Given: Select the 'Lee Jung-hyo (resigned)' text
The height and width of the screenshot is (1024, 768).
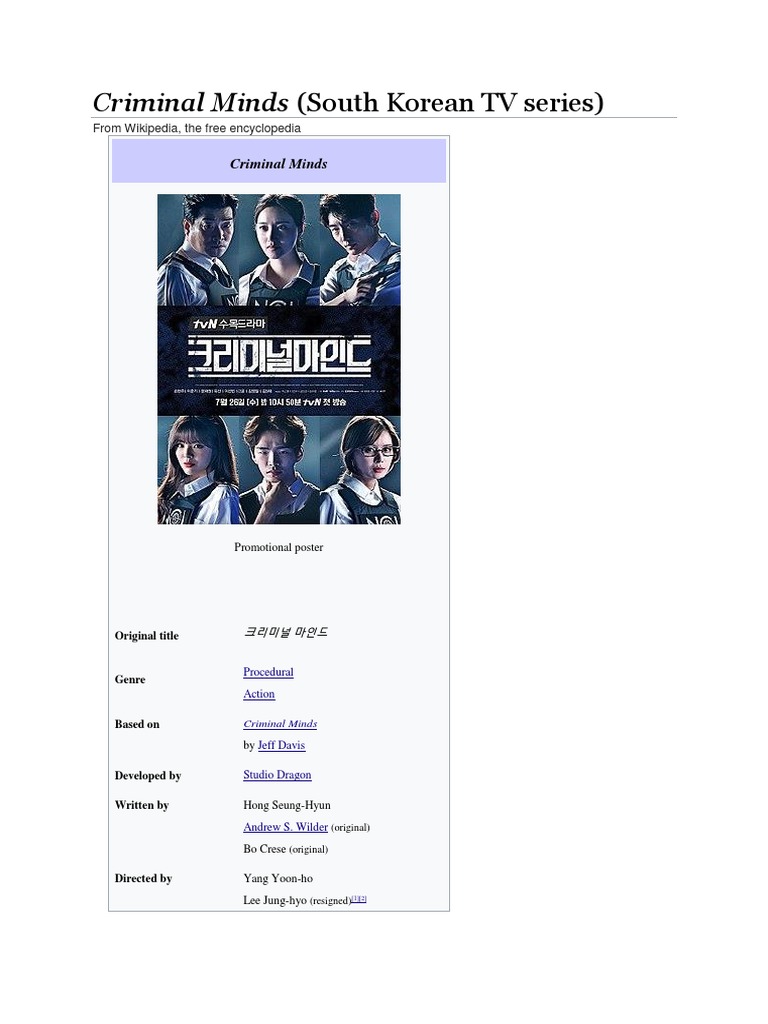Looking at the screenshot, I should pyautogui.click(x=297, y=901).
